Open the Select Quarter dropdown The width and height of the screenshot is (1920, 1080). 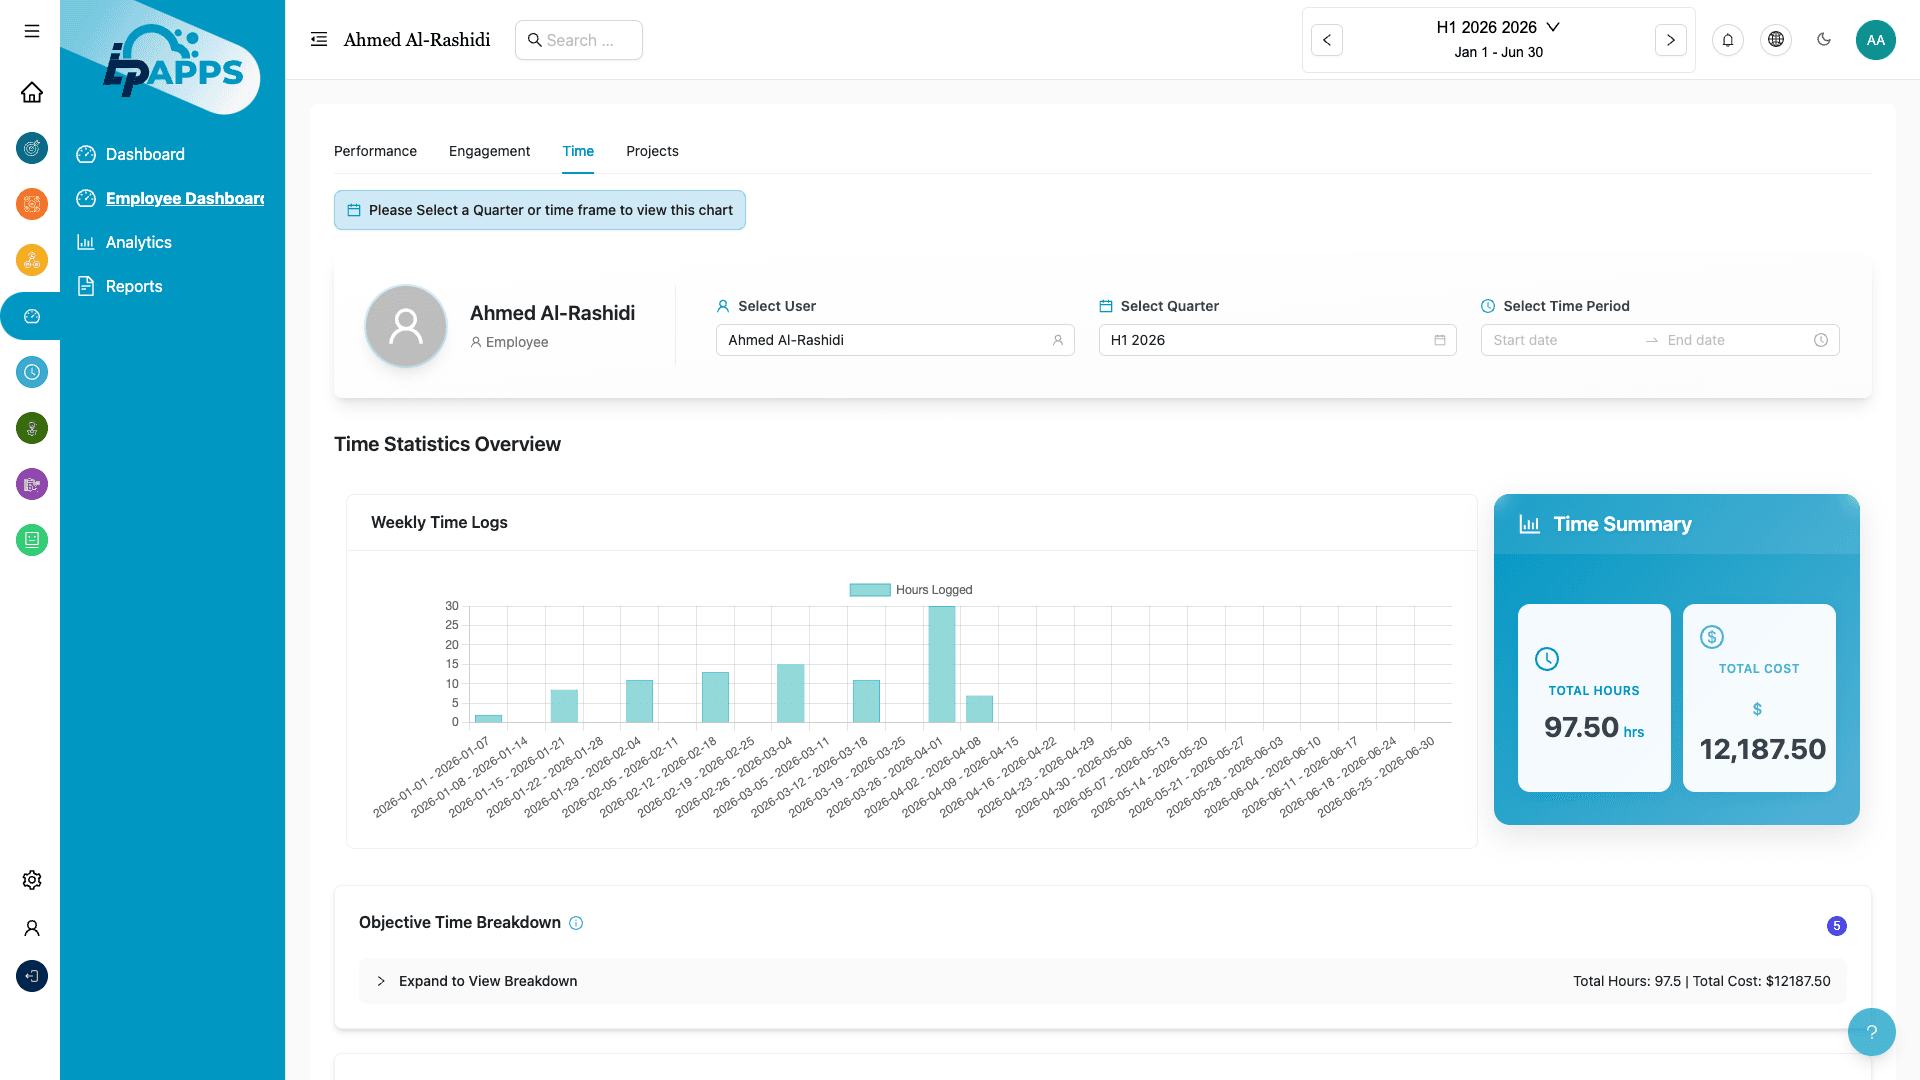[1277, 340]
